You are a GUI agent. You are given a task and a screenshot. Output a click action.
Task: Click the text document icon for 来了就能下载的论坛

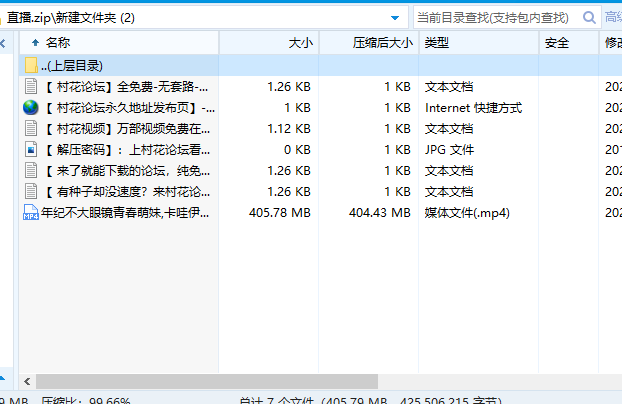31,170
